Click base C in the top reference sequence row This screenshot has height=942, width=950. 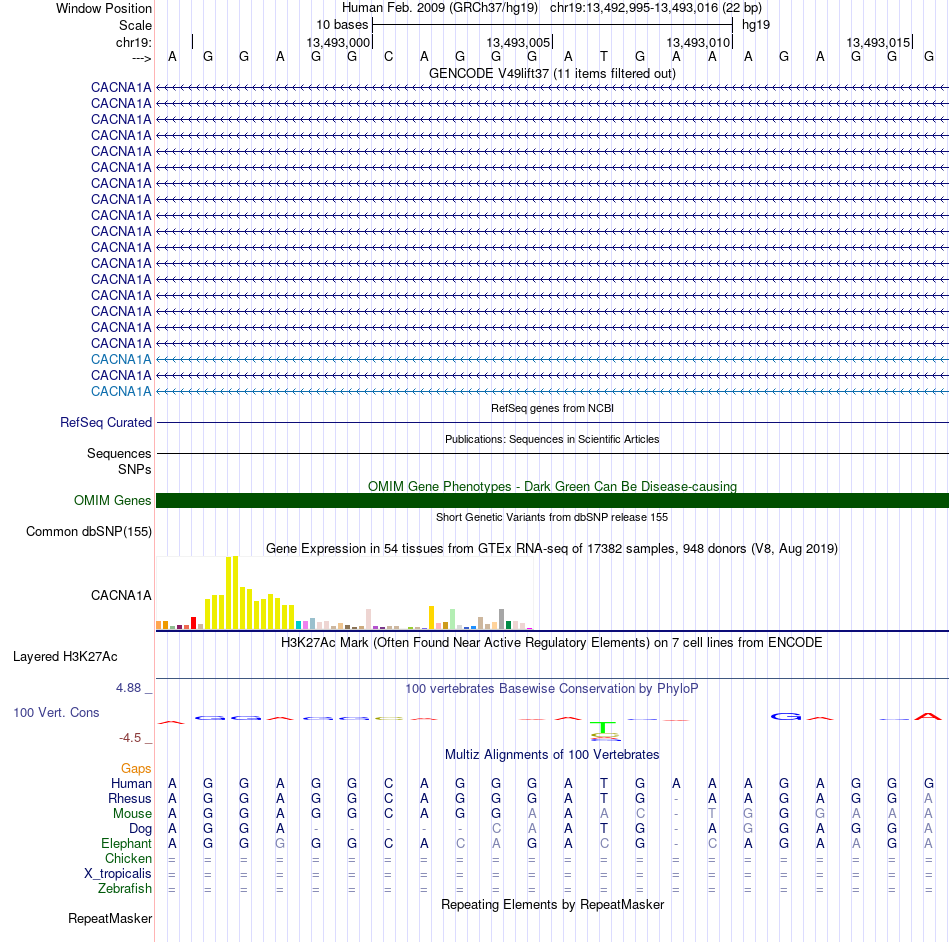pyautogui.click(x=388, y=56)
